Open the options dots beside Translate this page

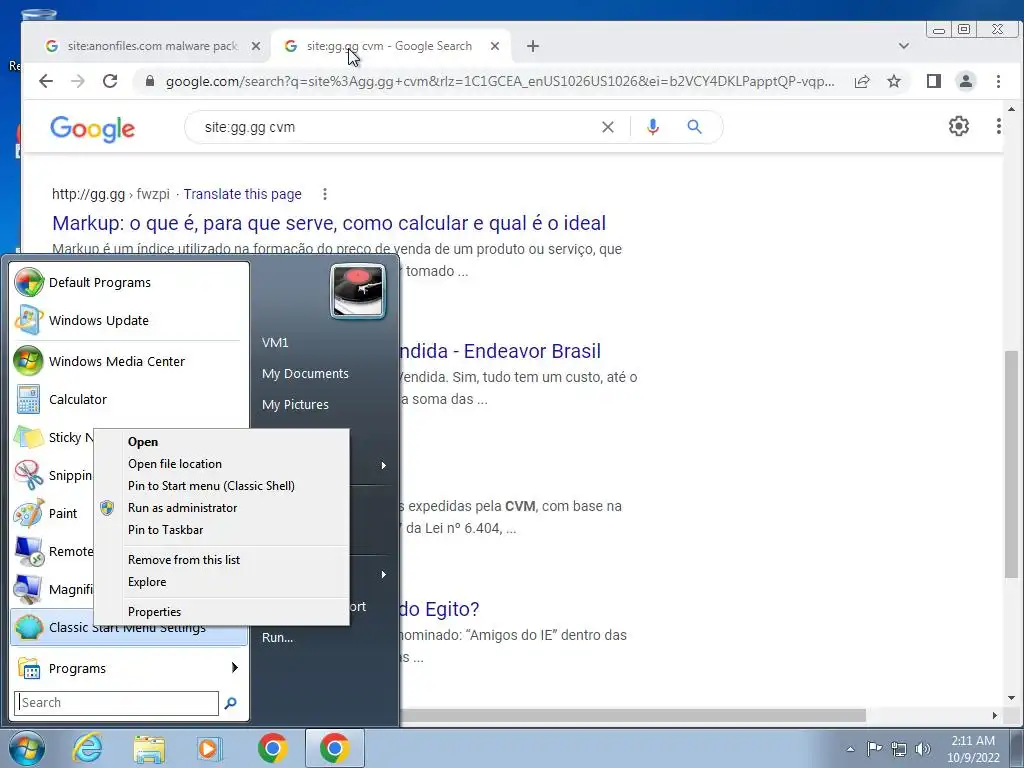(x=325, y=194)
